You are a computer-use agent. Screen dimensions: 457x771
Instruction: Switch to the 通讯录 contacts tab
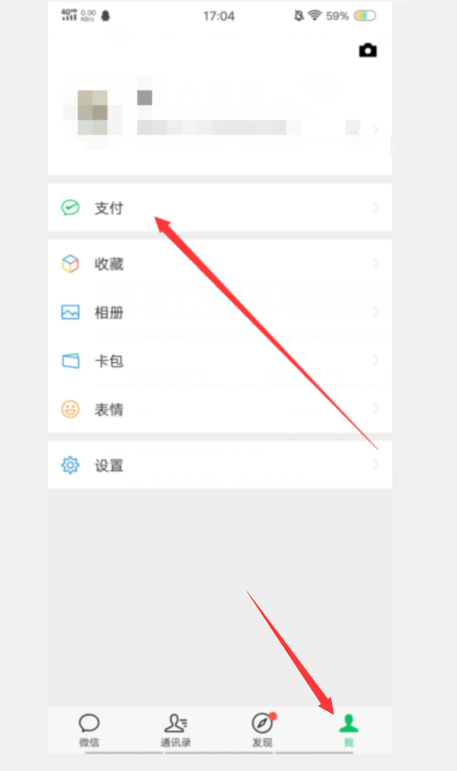(x=176, y=730)
